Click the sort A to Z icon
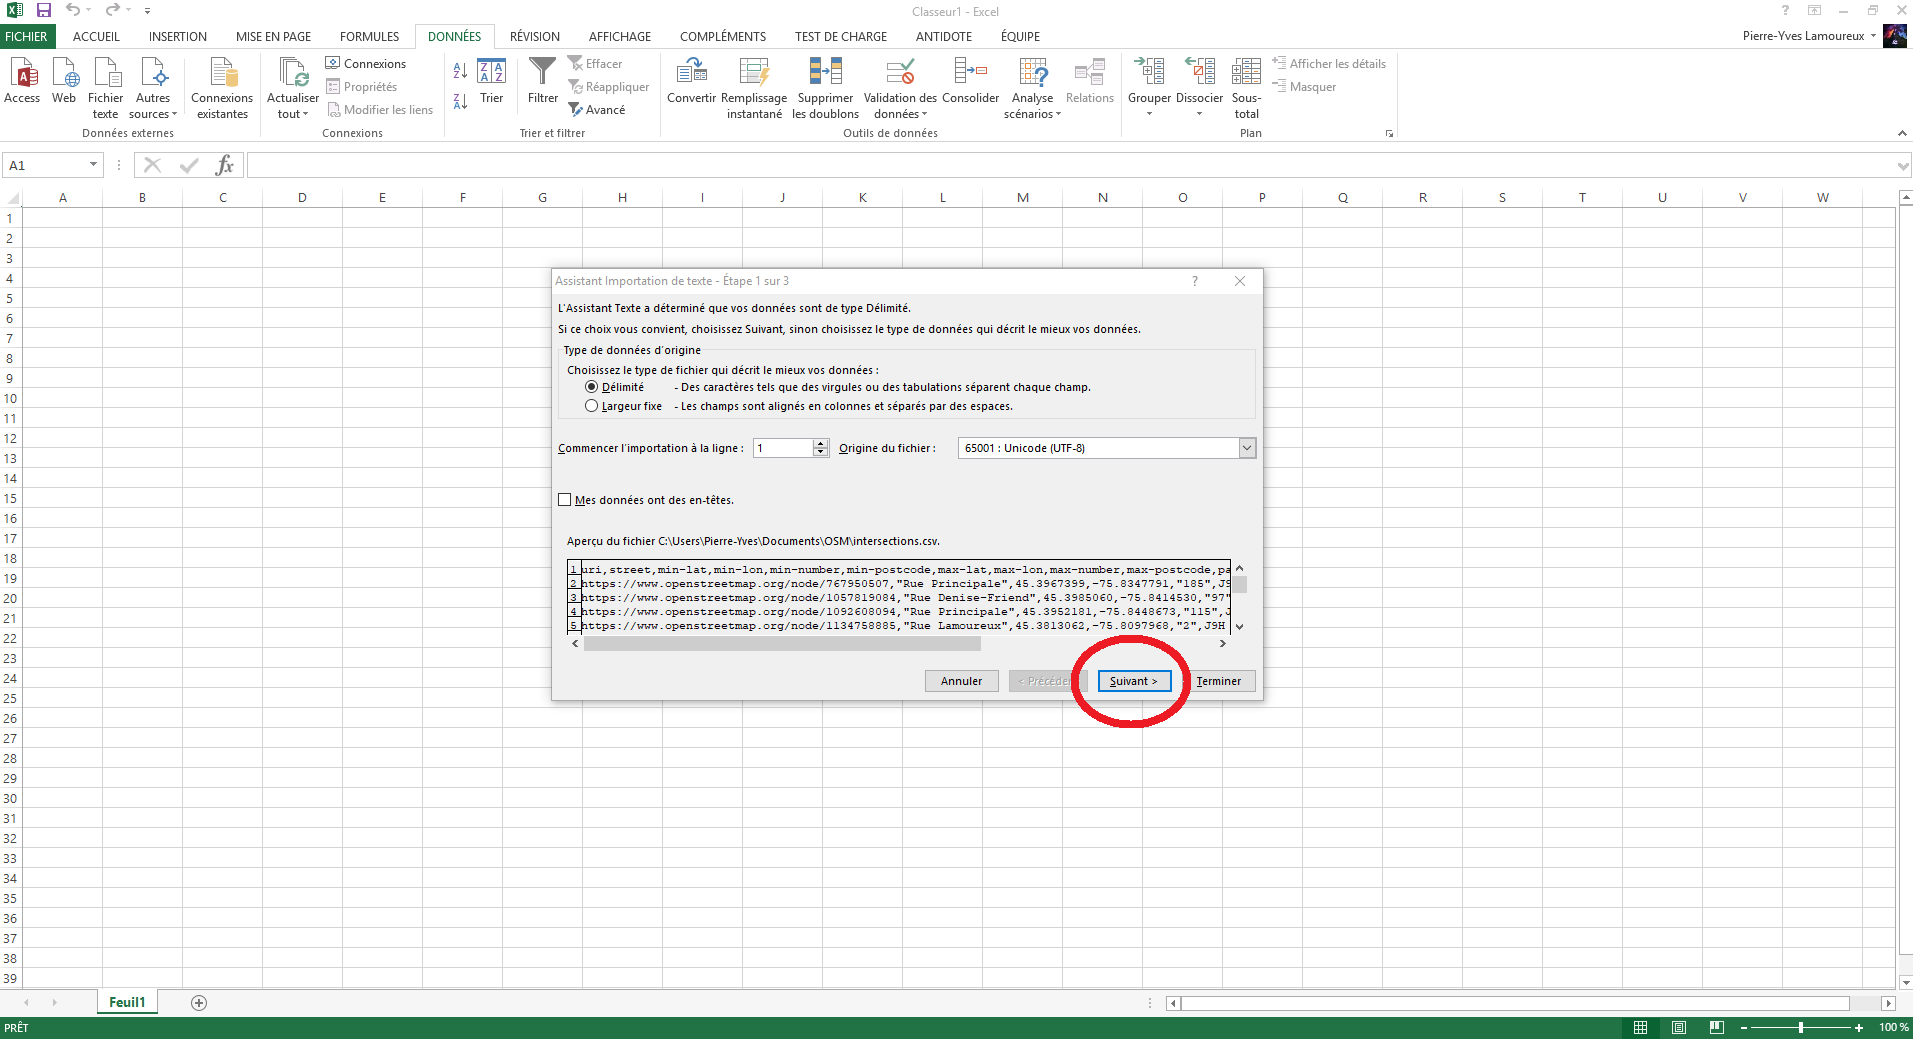 tap(460, 71)
